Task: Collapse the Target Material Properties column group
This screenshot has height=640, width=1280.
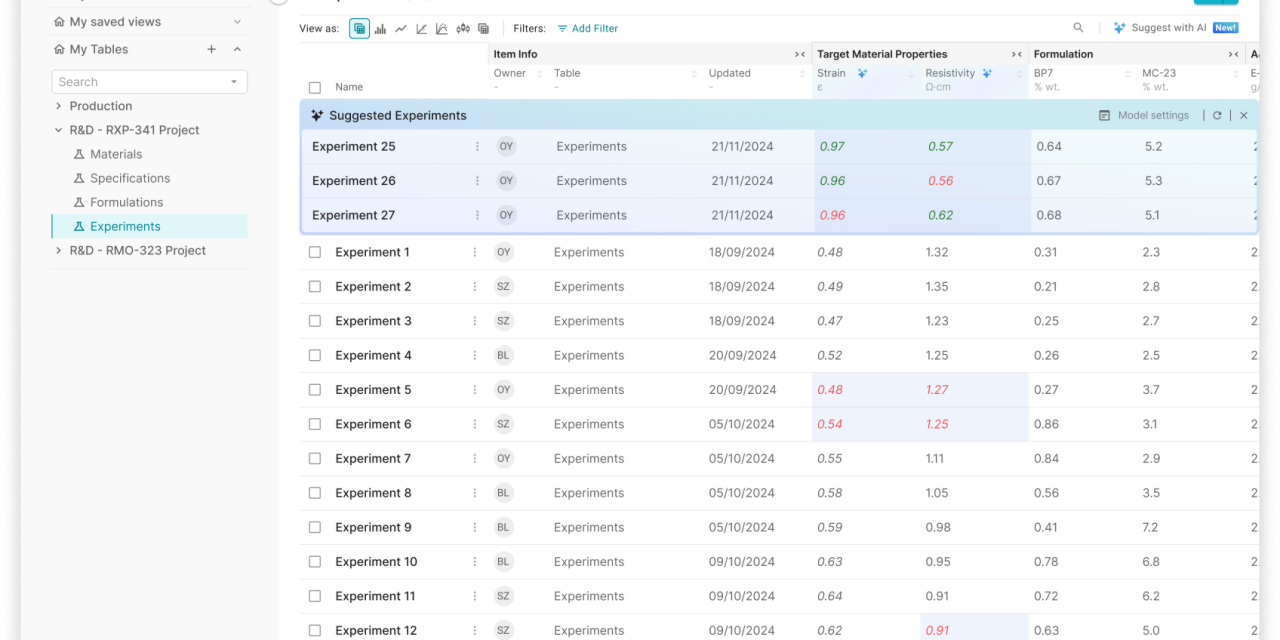Action: [x=1017, y=54]
